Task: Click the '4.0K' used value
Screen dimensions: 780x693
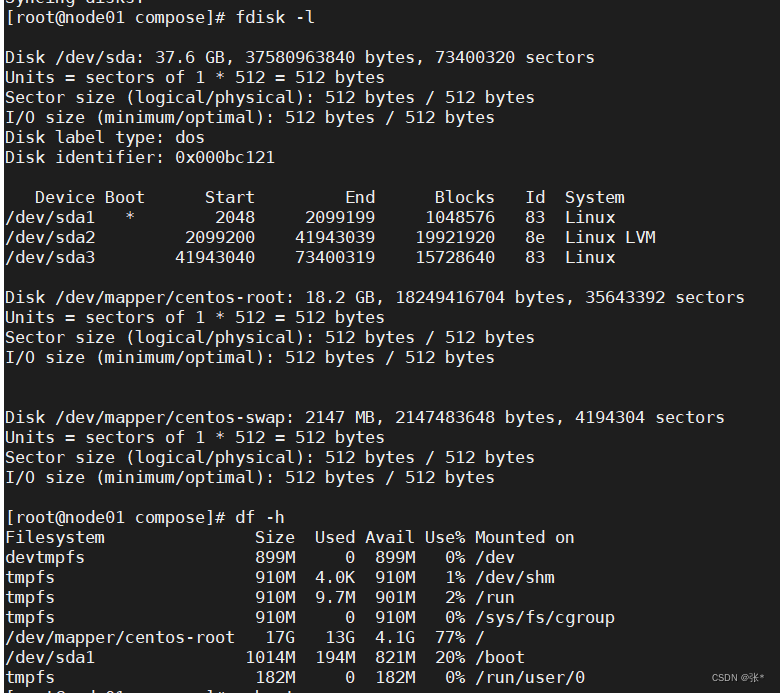Action: [335, 578]
